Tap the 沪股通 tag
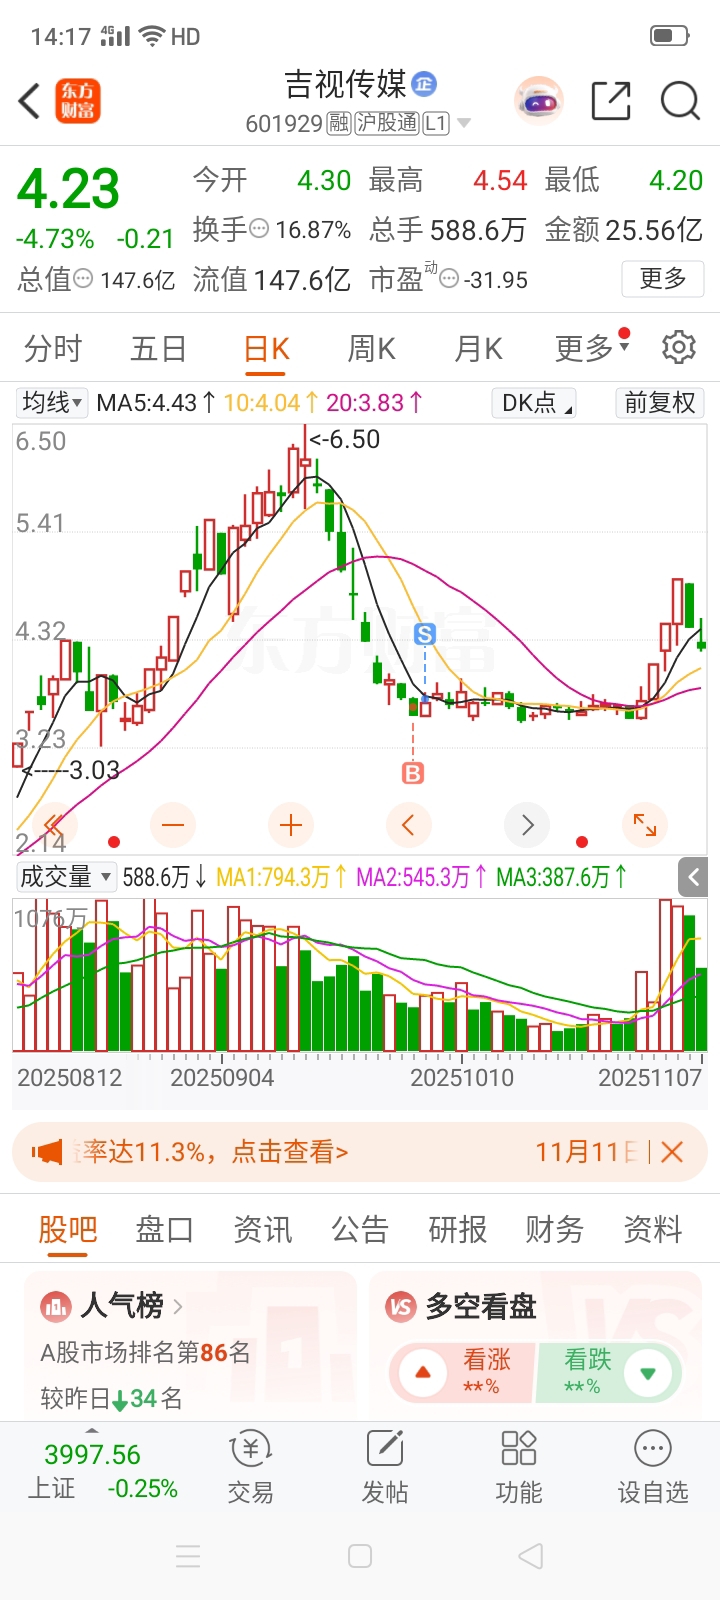This screenshot has width=720, height=1600. [x=387, y=124]
